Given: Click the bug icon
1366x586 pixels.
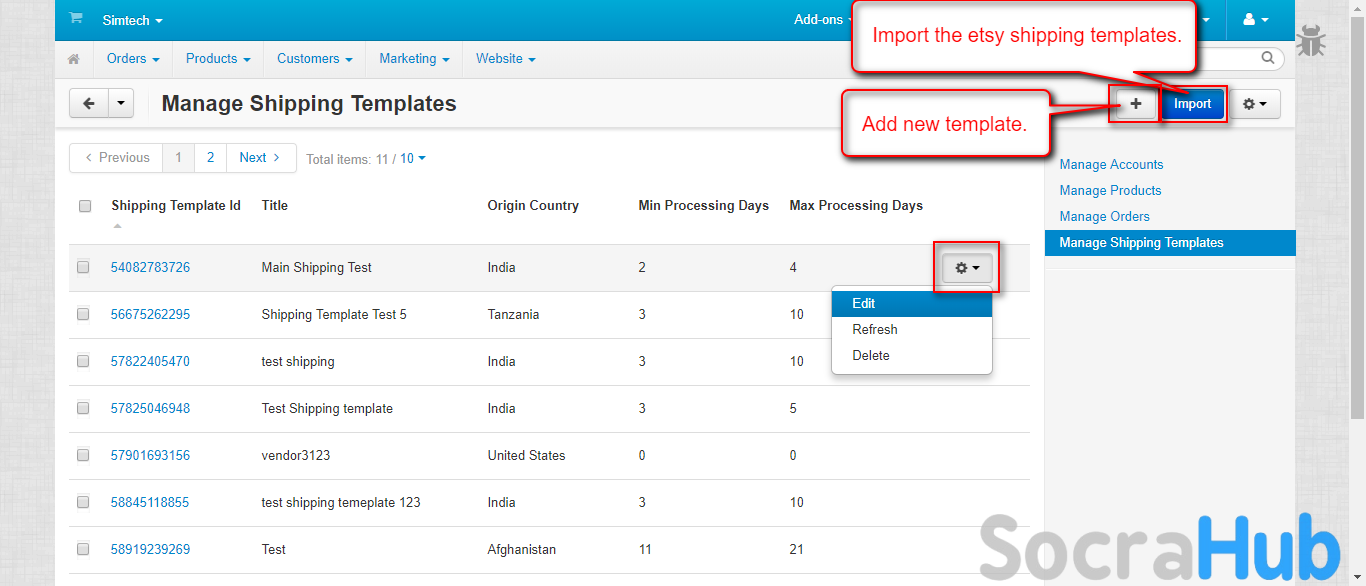Looking at the screenshot, I should tap(1311, 42).
